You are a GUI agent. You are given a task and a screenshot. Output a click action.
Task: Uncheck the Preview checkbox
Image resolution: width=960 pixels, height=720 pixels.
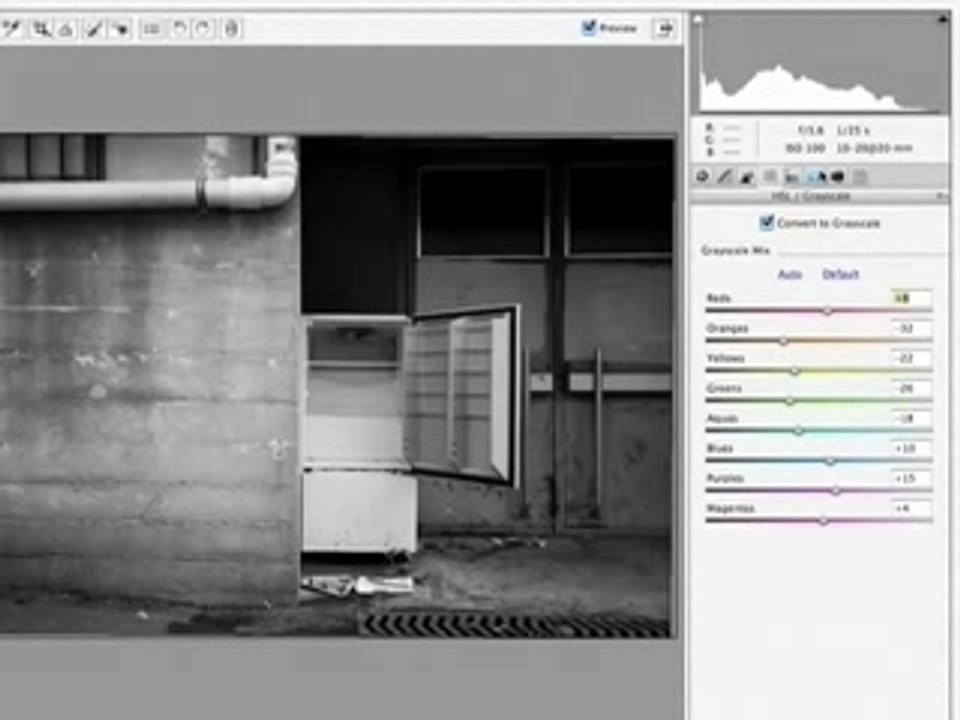point(588,27)
